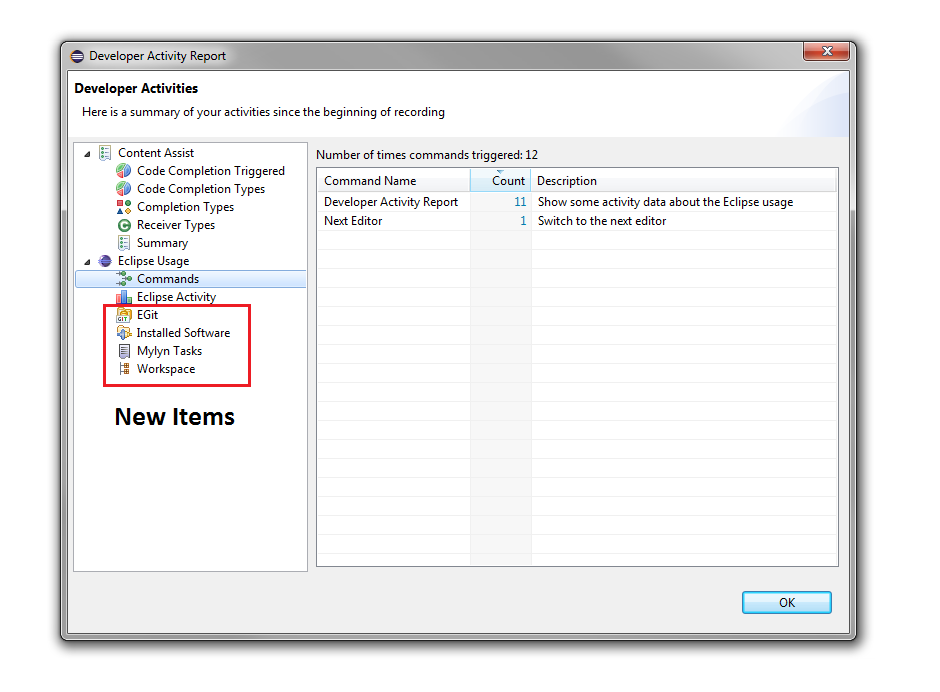Open Receiver Types report

[176, 225]
